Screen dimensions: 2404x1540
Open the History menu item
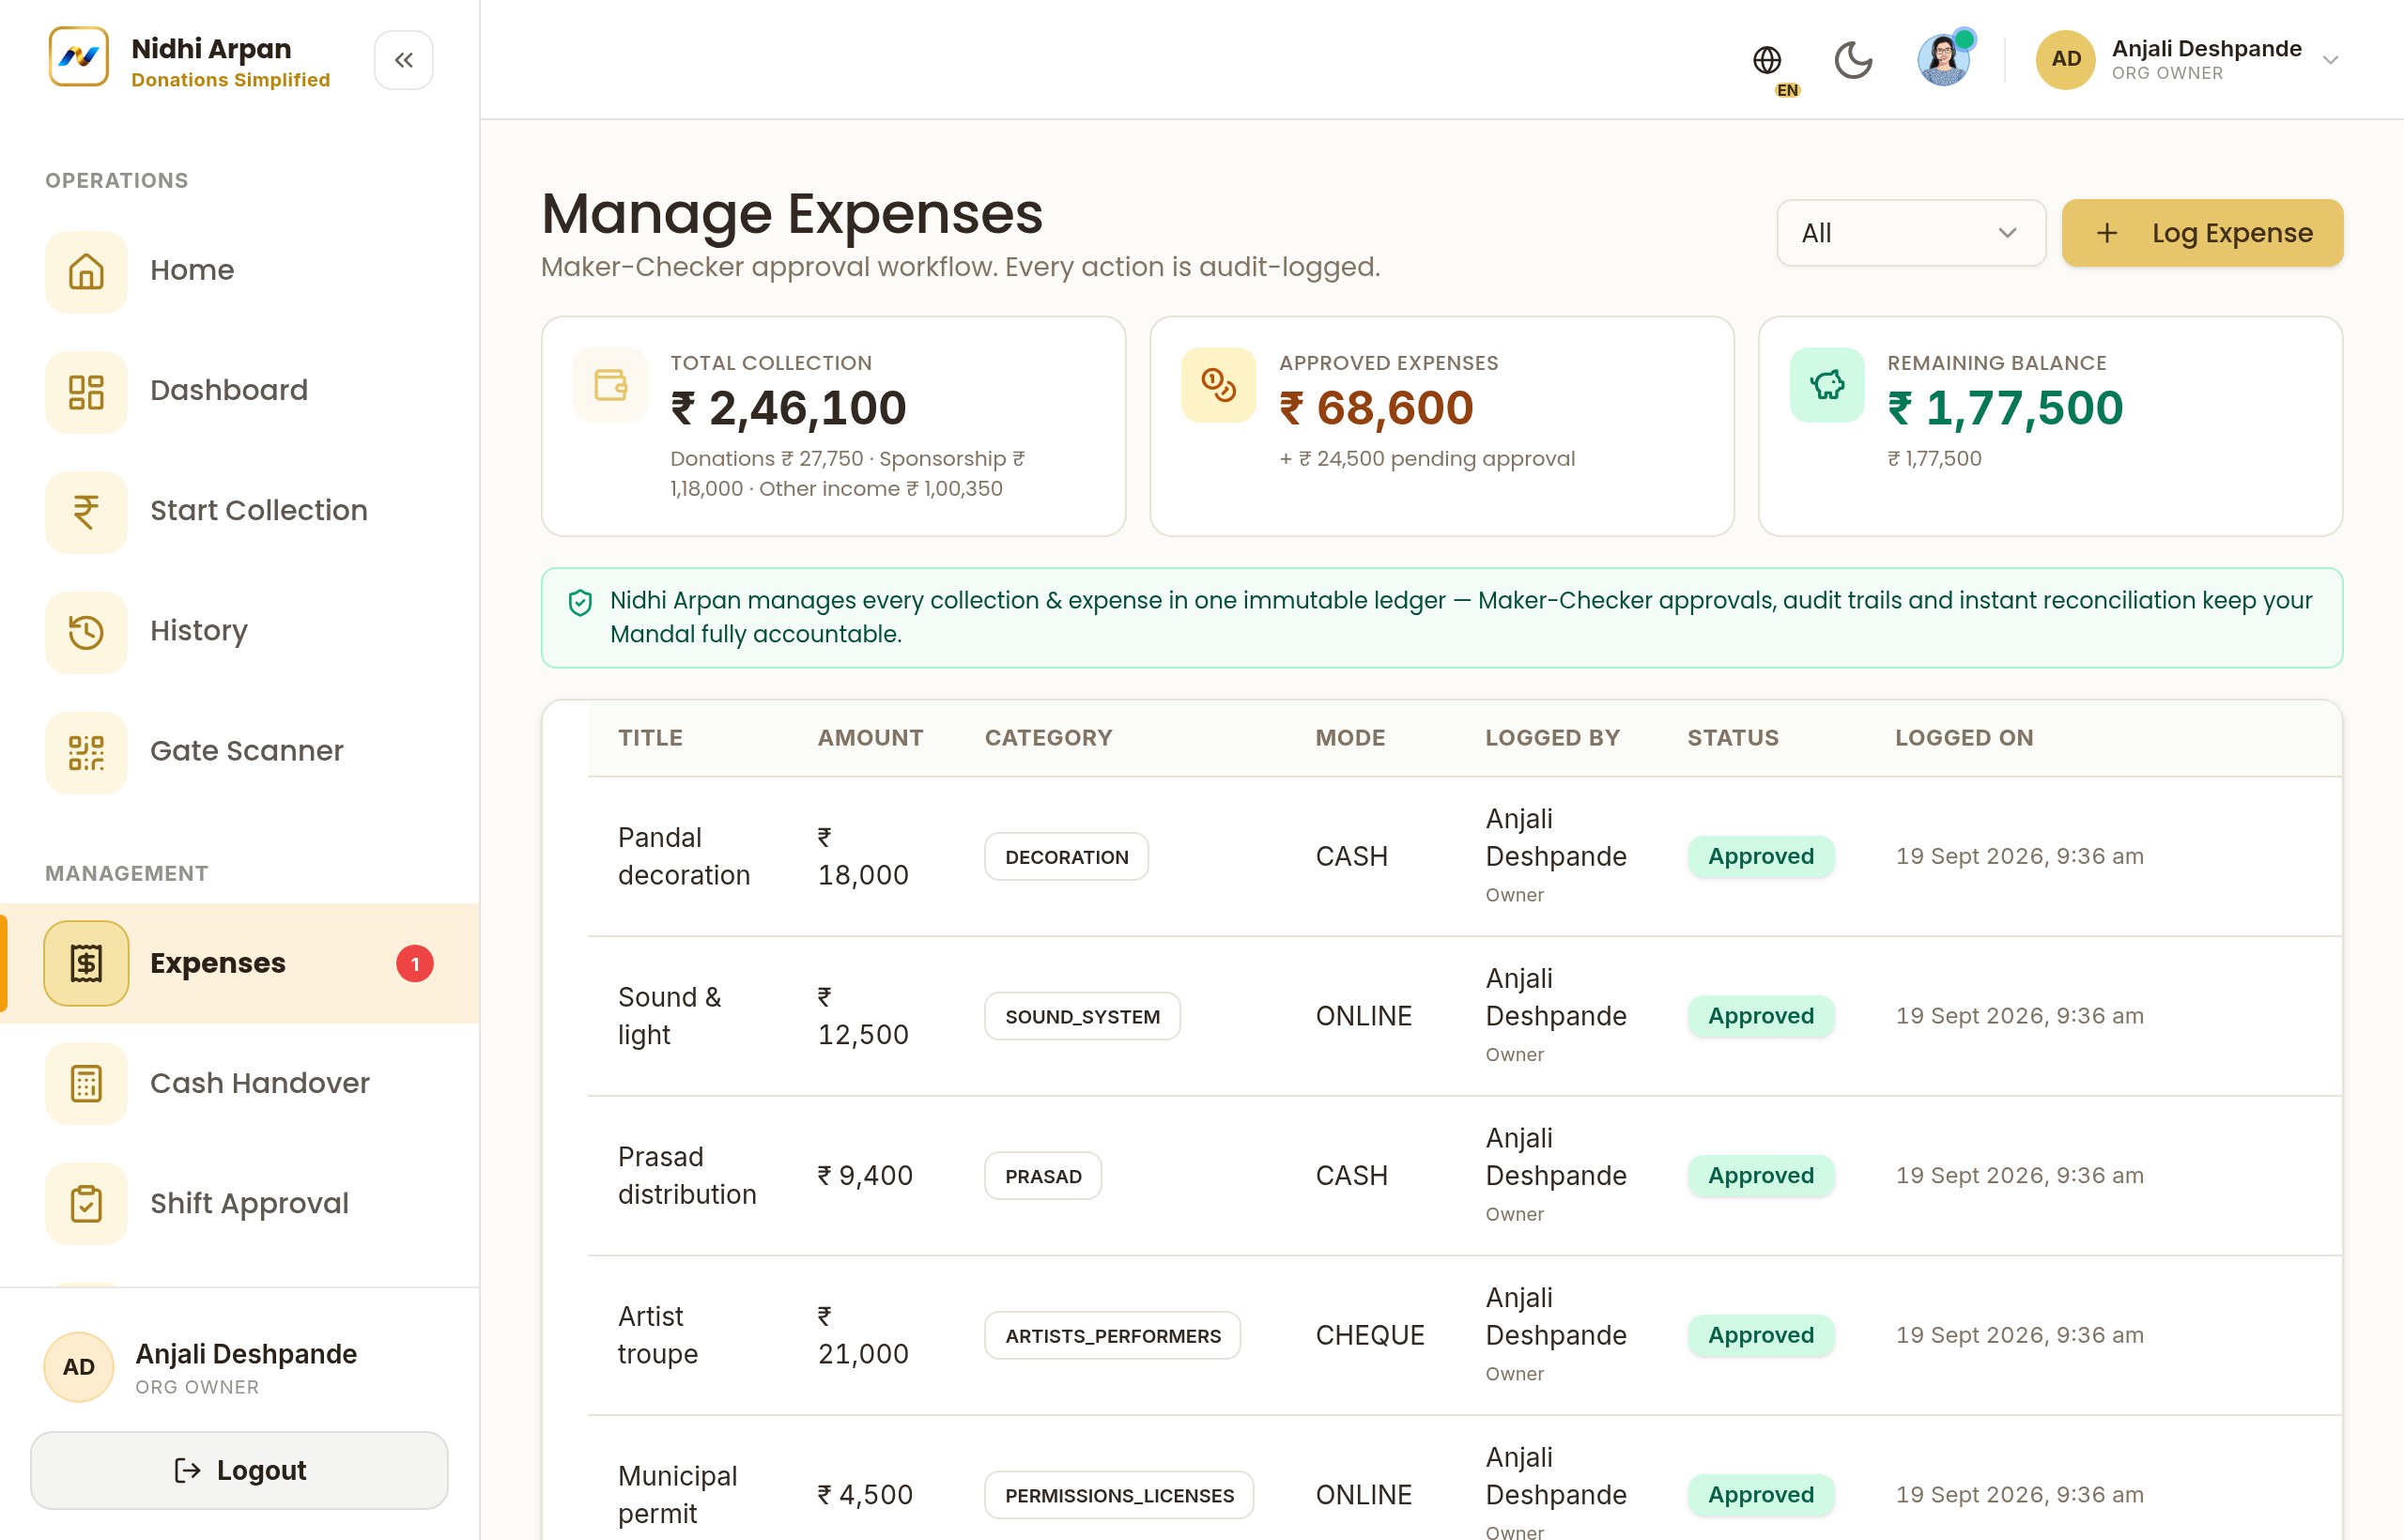(x=240, y=631)
